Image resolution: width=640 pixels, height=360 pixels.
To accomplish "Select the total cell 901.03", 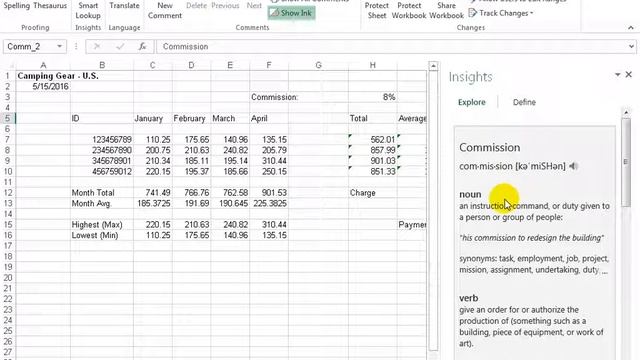I will coord(373,161).
